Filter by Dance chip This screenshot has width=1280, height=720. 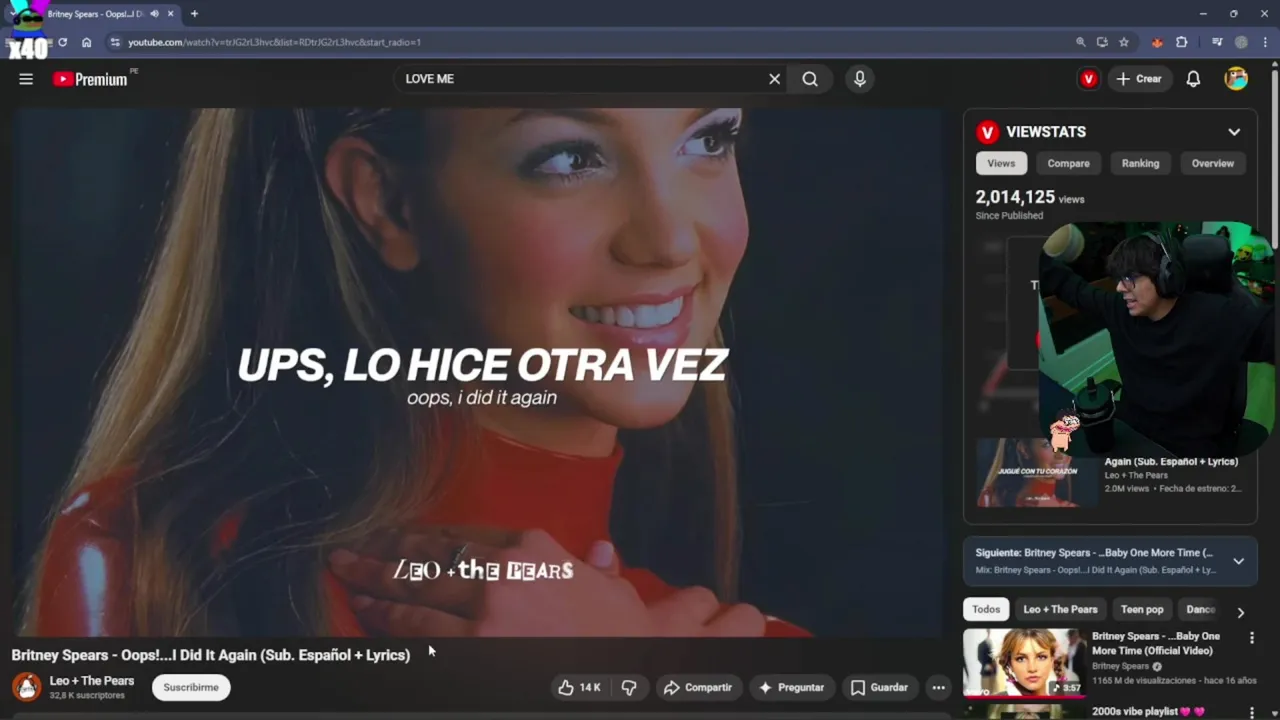click(x=1200, y=609)
